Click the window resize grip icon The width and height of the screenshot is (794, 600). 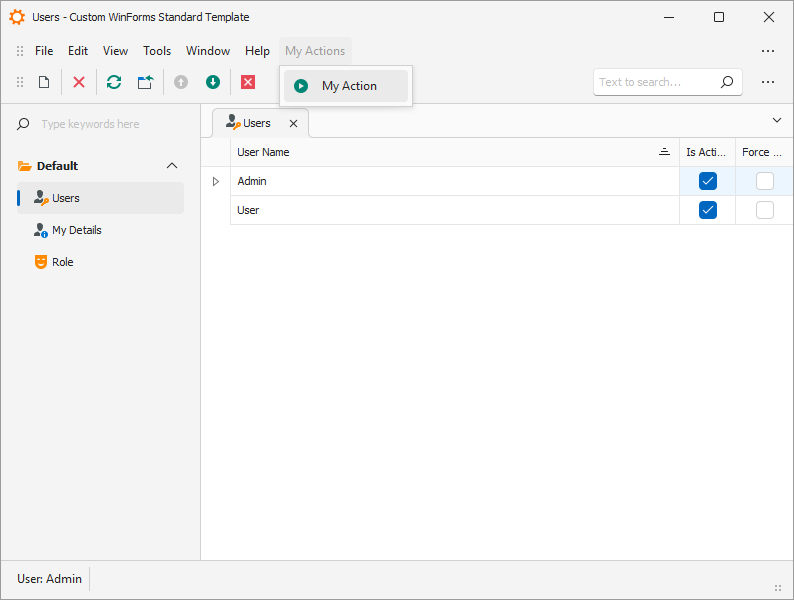pos(778,588)
